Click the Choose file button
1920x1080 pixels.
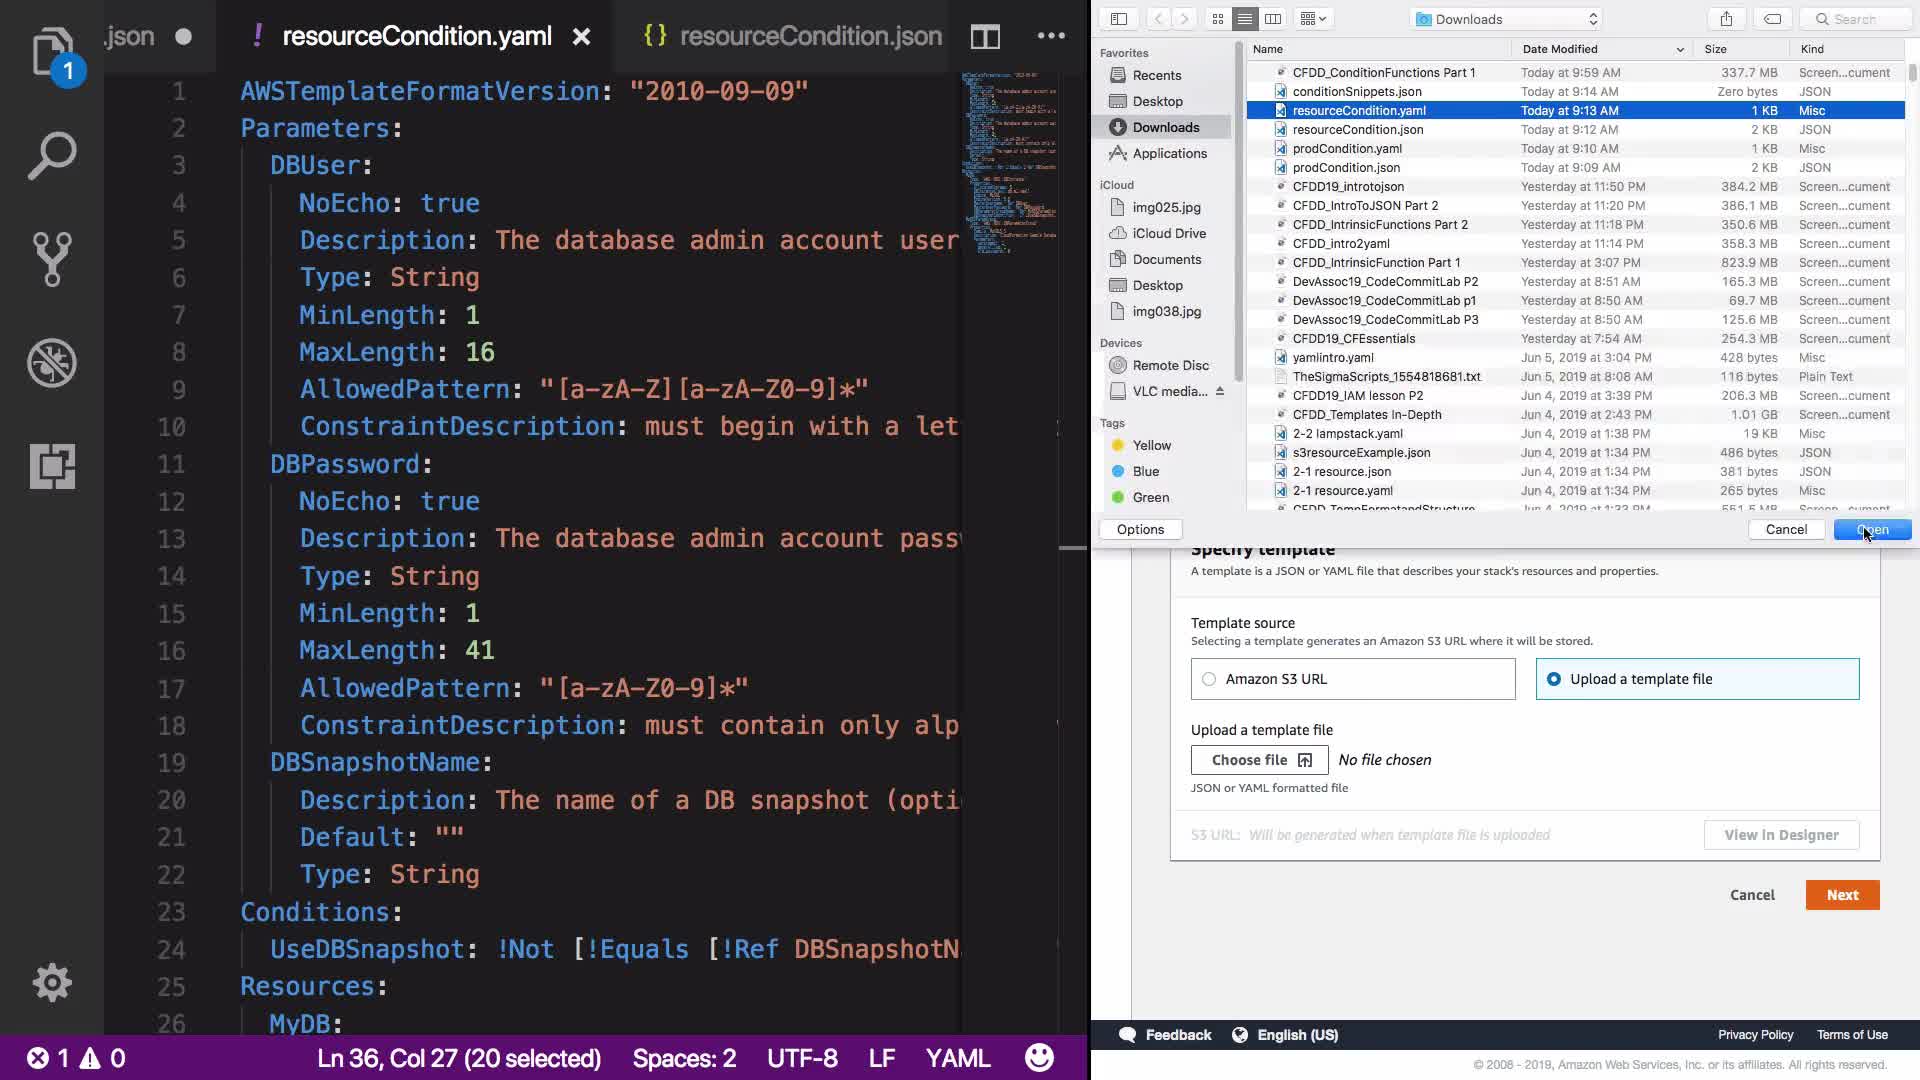[1259, 760]
